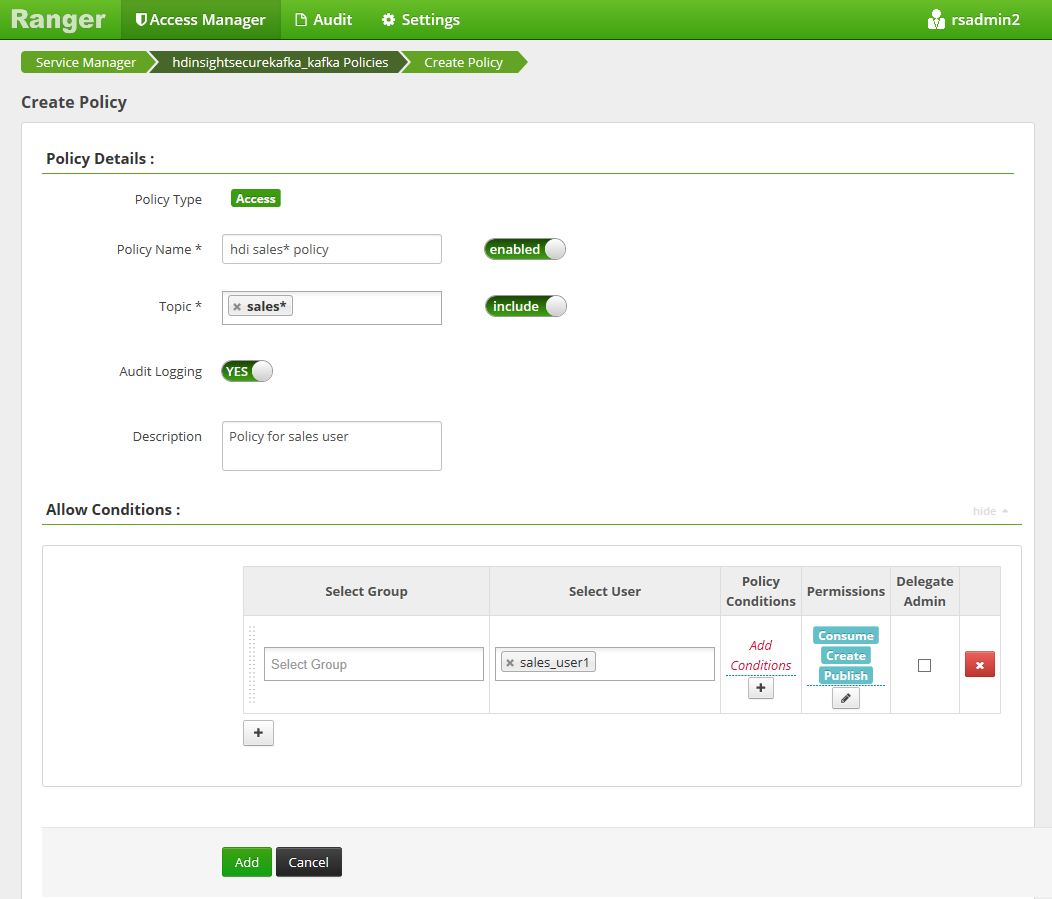Open the Select Group dropdown
This screenshot has width=1052, height=899.
pyautogui.click(x=374, y=664)
